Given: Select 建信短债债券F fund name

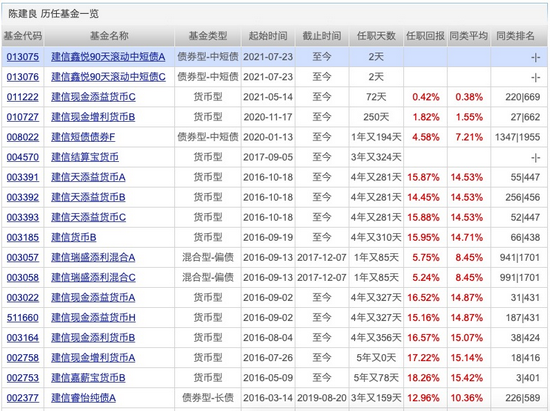Looking at the screenshot, I should 83,137.
